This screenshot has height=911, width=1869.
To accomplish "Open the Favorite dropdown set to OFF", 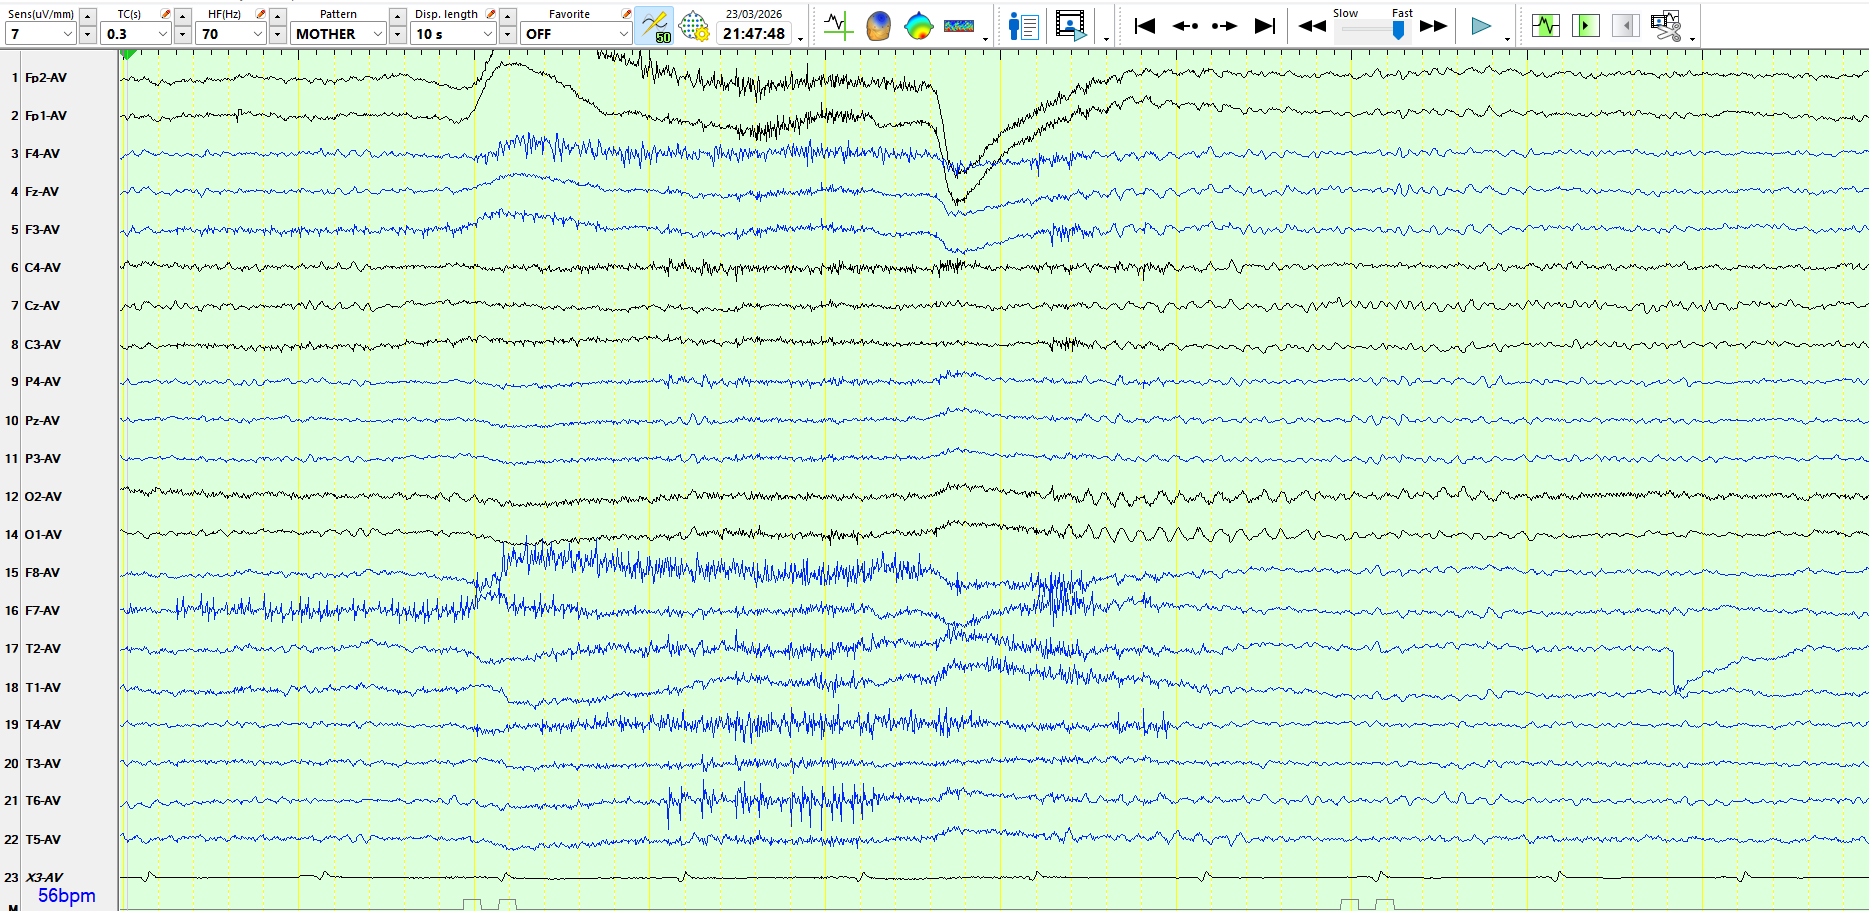I will (x=623, y=34).
